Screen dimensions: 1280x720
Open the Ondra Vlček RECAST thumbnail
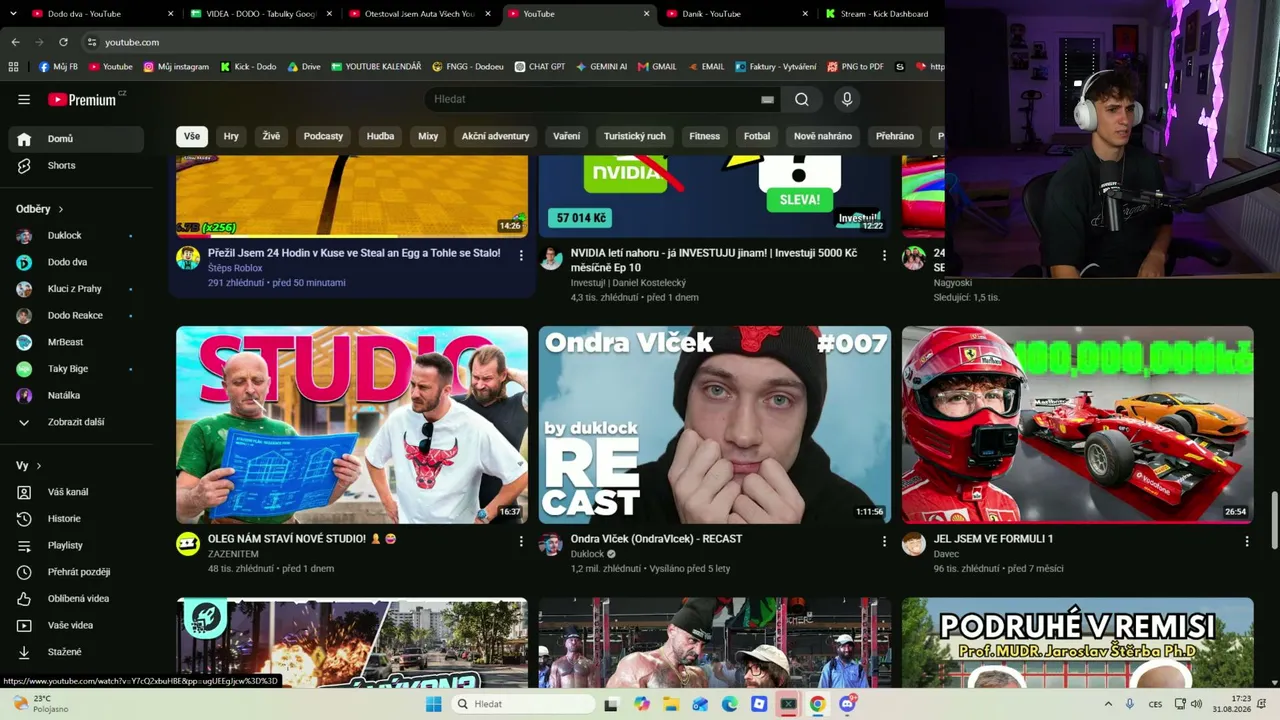(x=715, y=425)
